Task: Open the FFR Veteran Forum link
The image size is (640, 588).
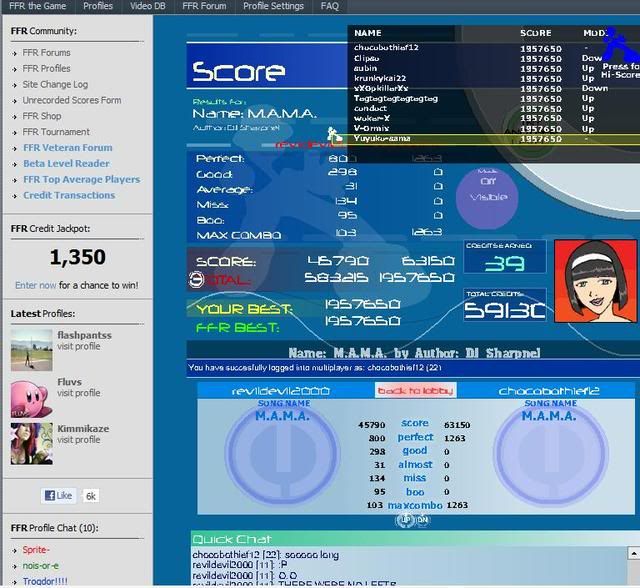Action: [68, 148]
